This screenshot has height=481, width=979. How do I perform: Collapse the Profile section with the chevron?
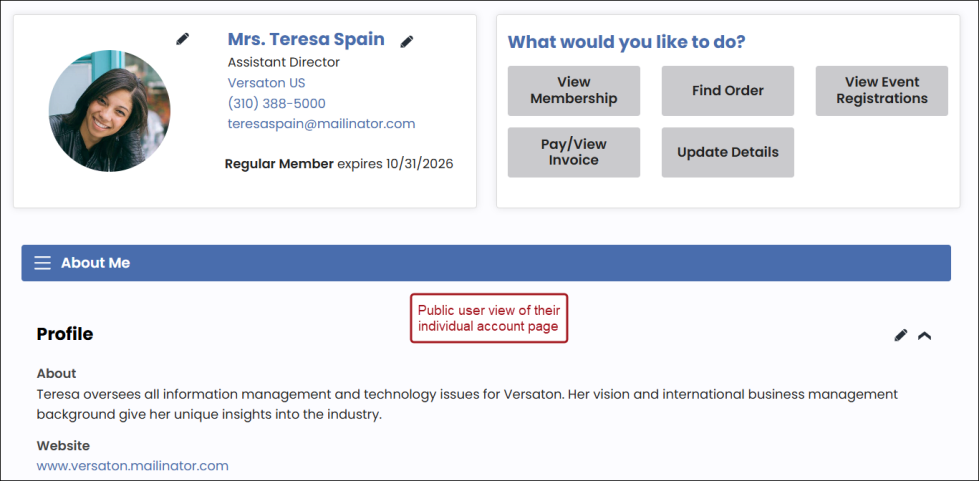pyautogui.click(x=925, y=335)
